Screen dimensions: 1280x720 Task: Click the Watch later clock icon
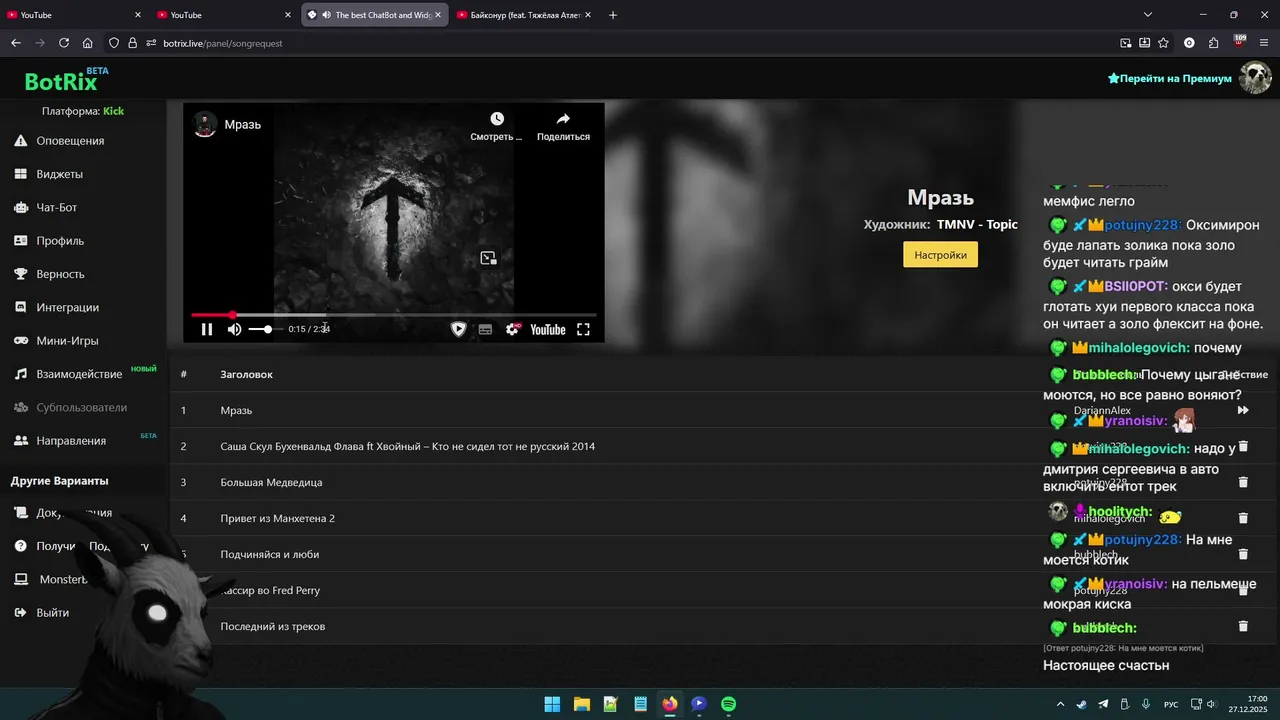[x=497, y=119]
